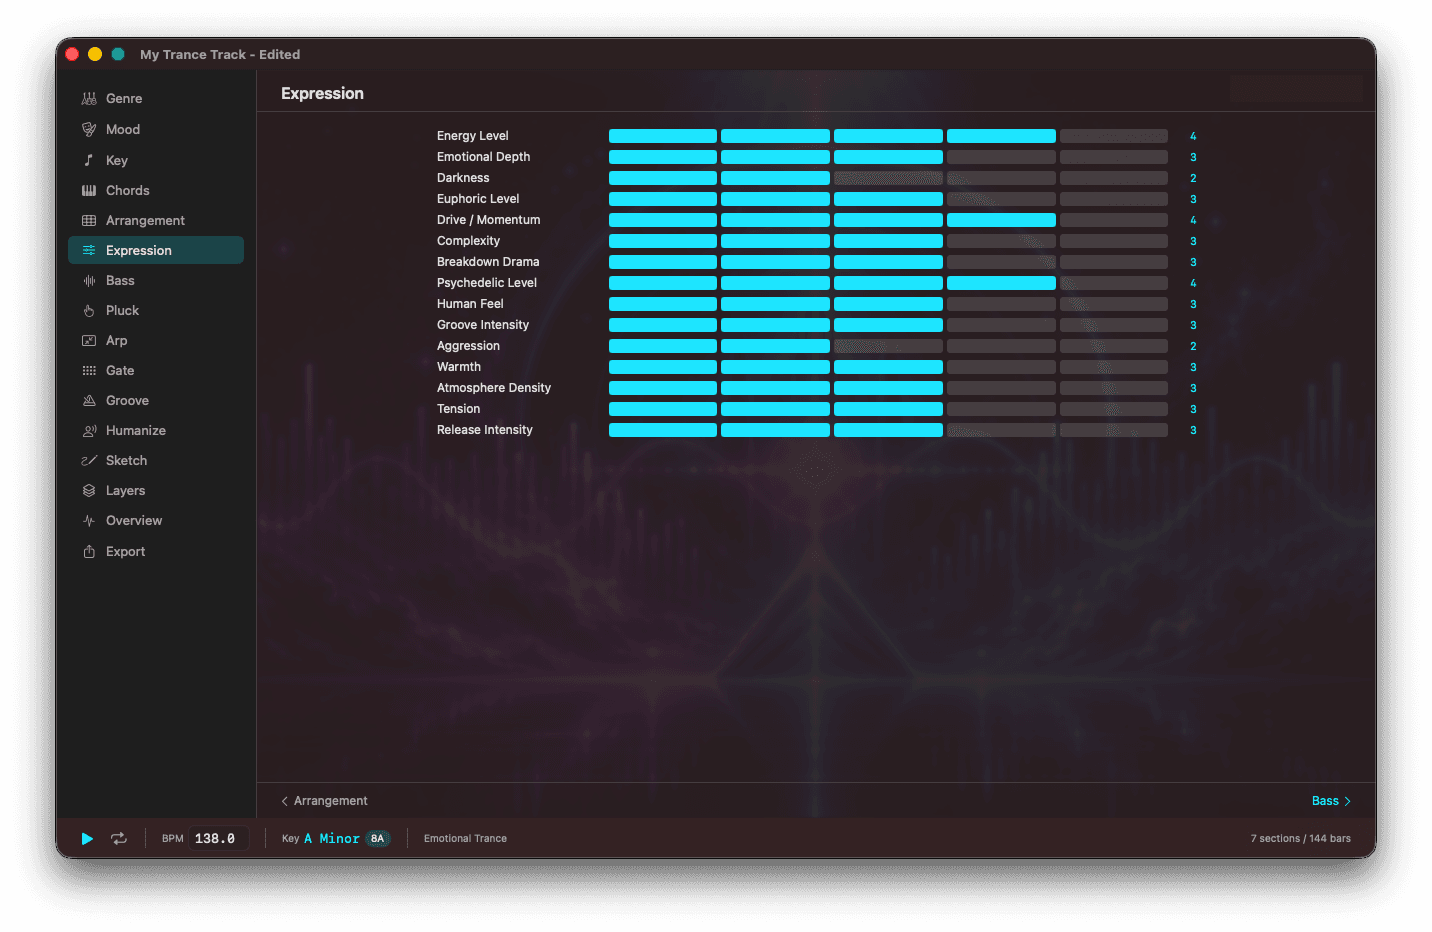Open the Mood section

click(156, 130)
